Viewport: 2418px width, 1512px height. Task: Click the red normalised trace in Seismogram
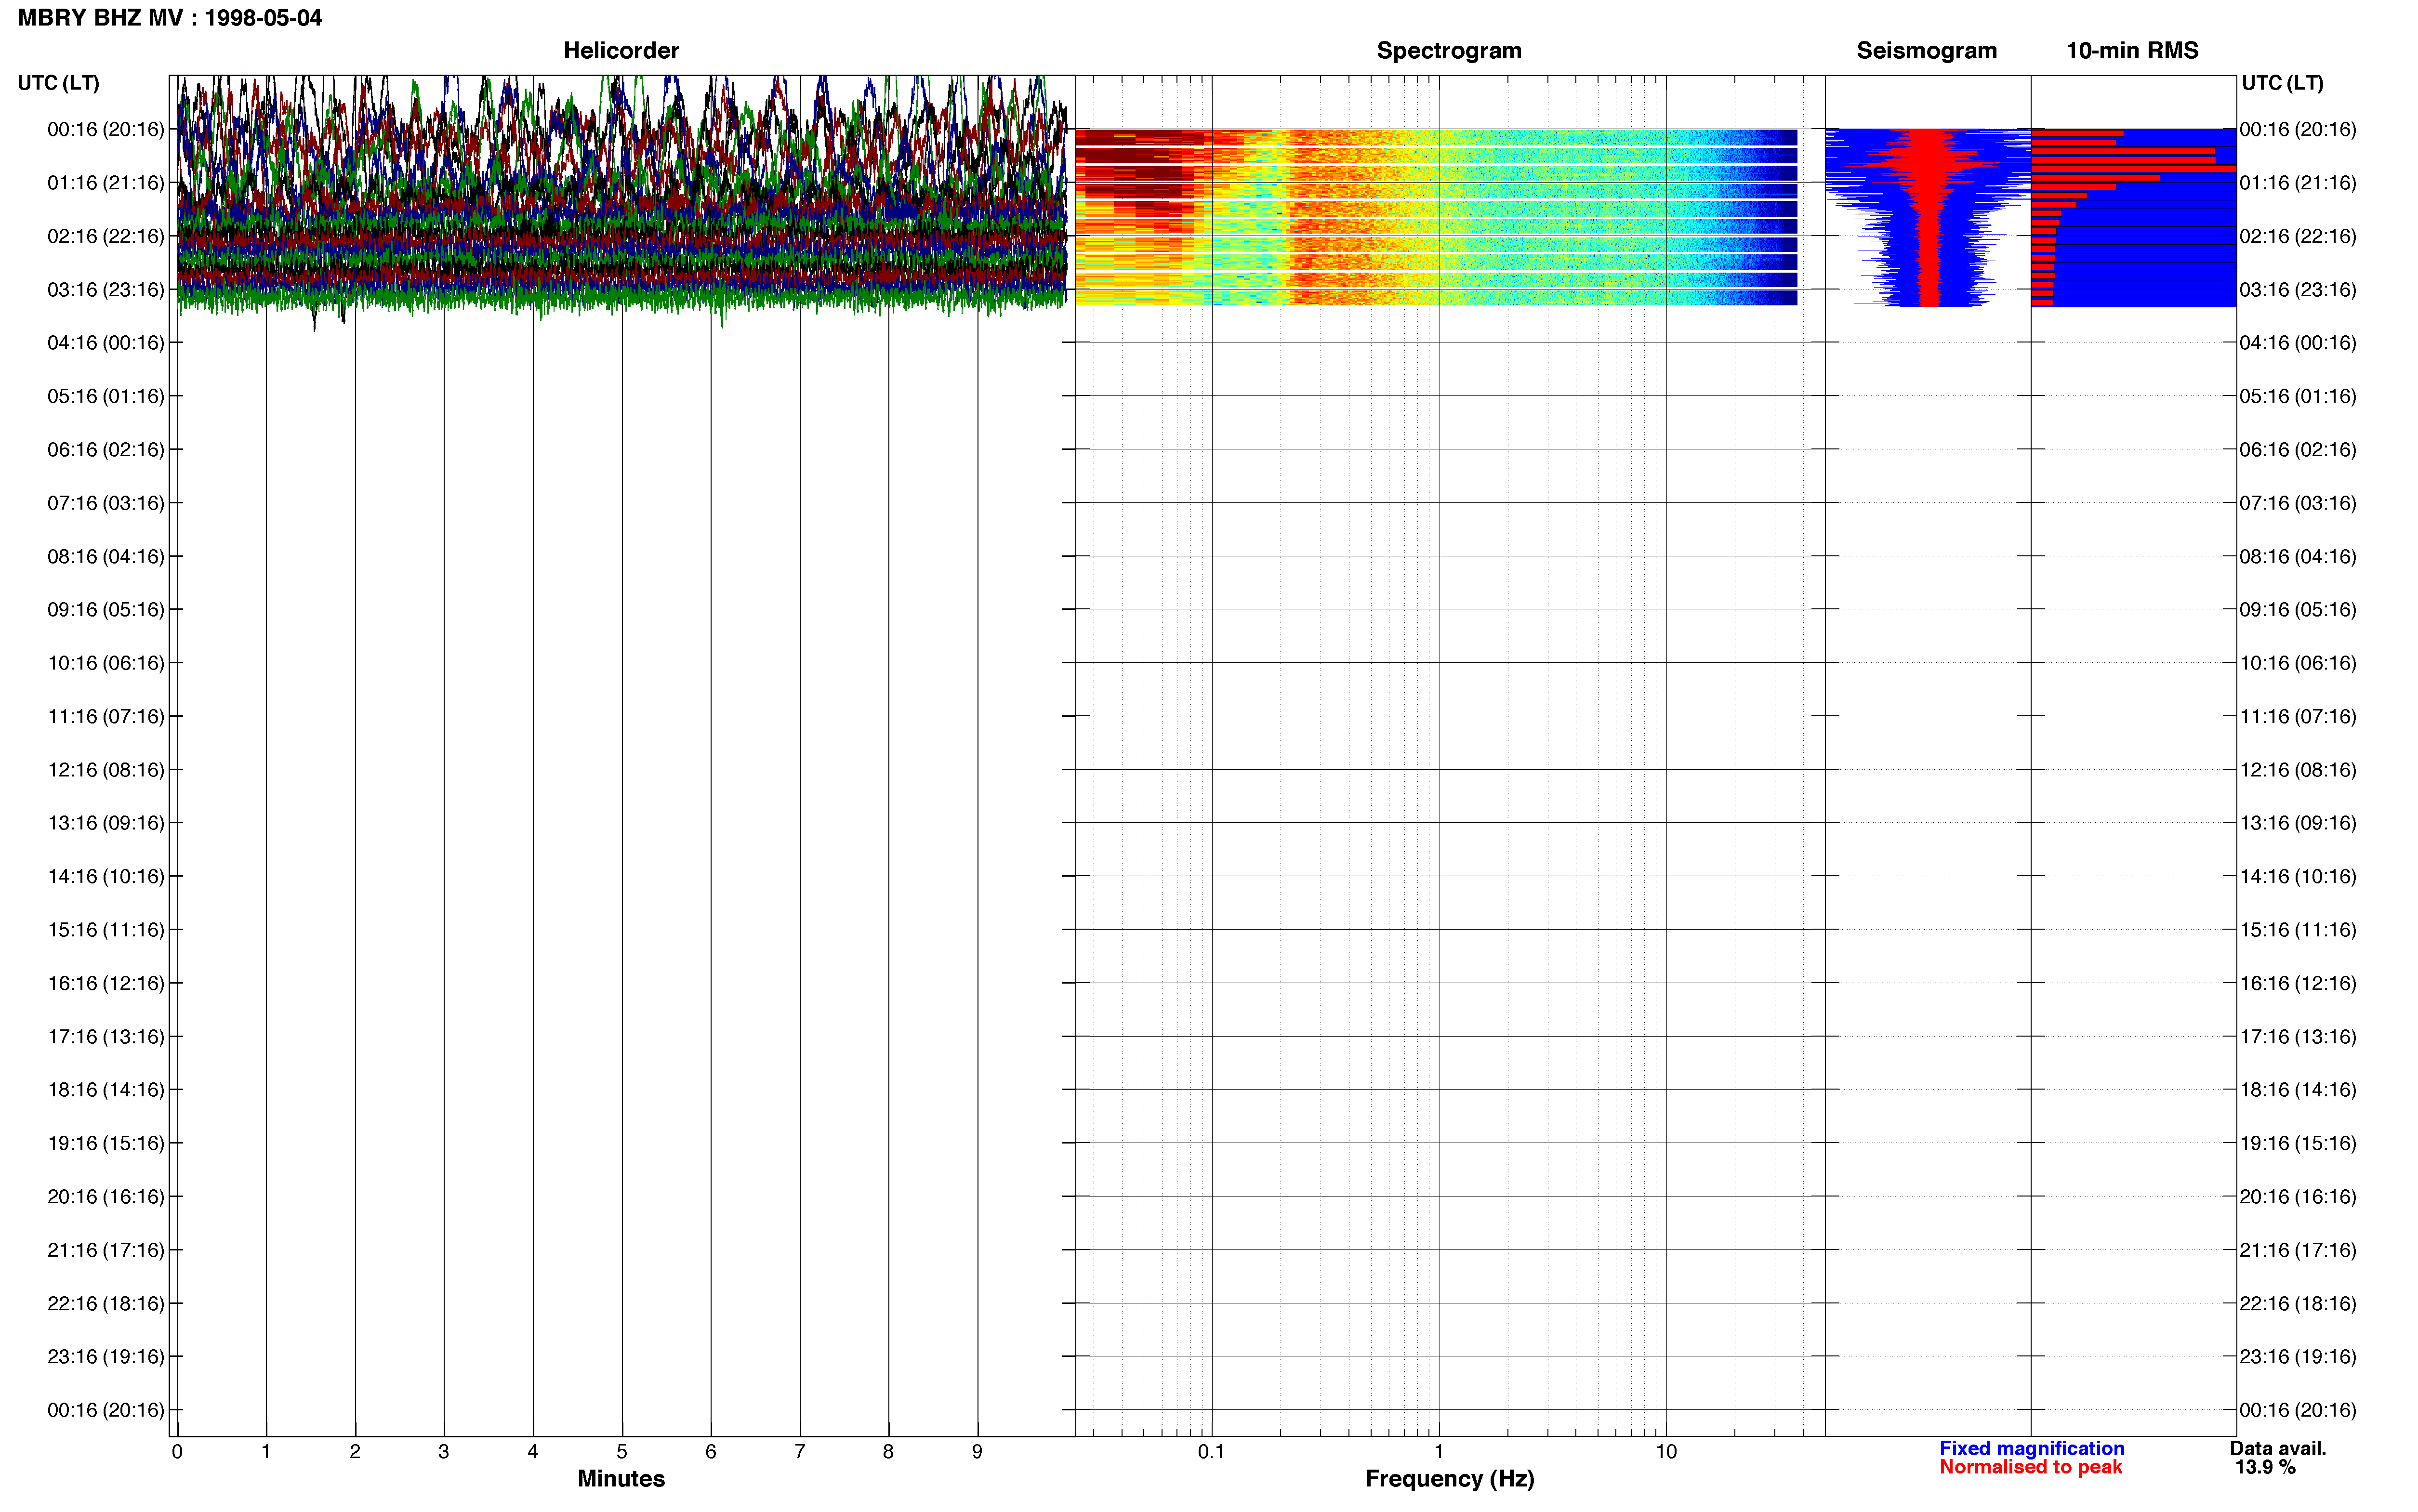[1929, 217]
